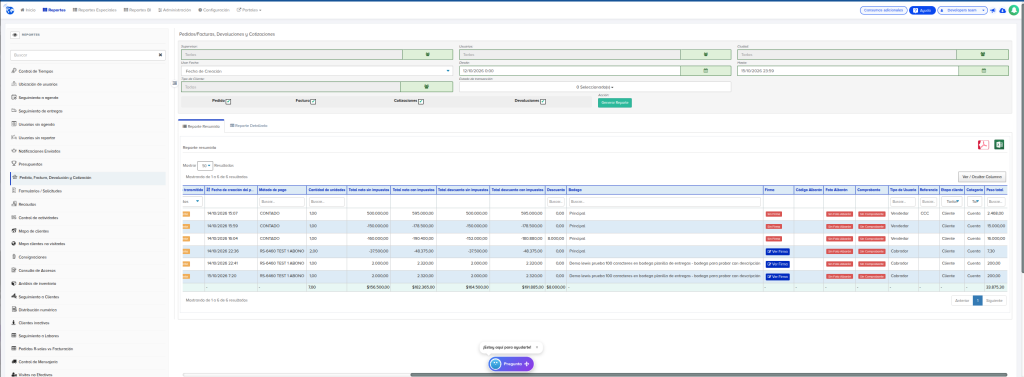Change the Mostrar results count dropdown

click(x=204, y=166)
